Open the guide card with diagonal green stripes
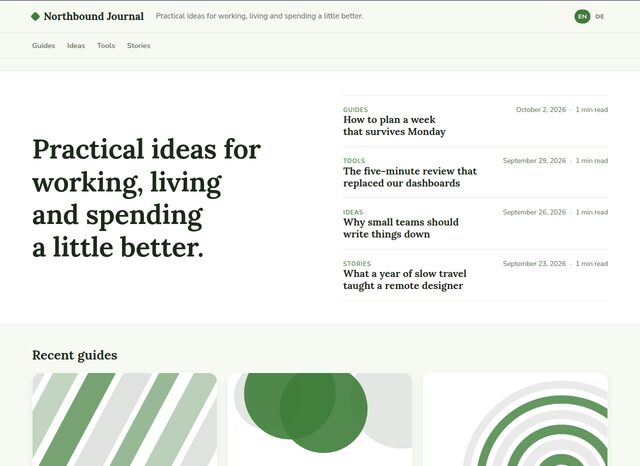 pyautogui.click(x=124, y=419)
